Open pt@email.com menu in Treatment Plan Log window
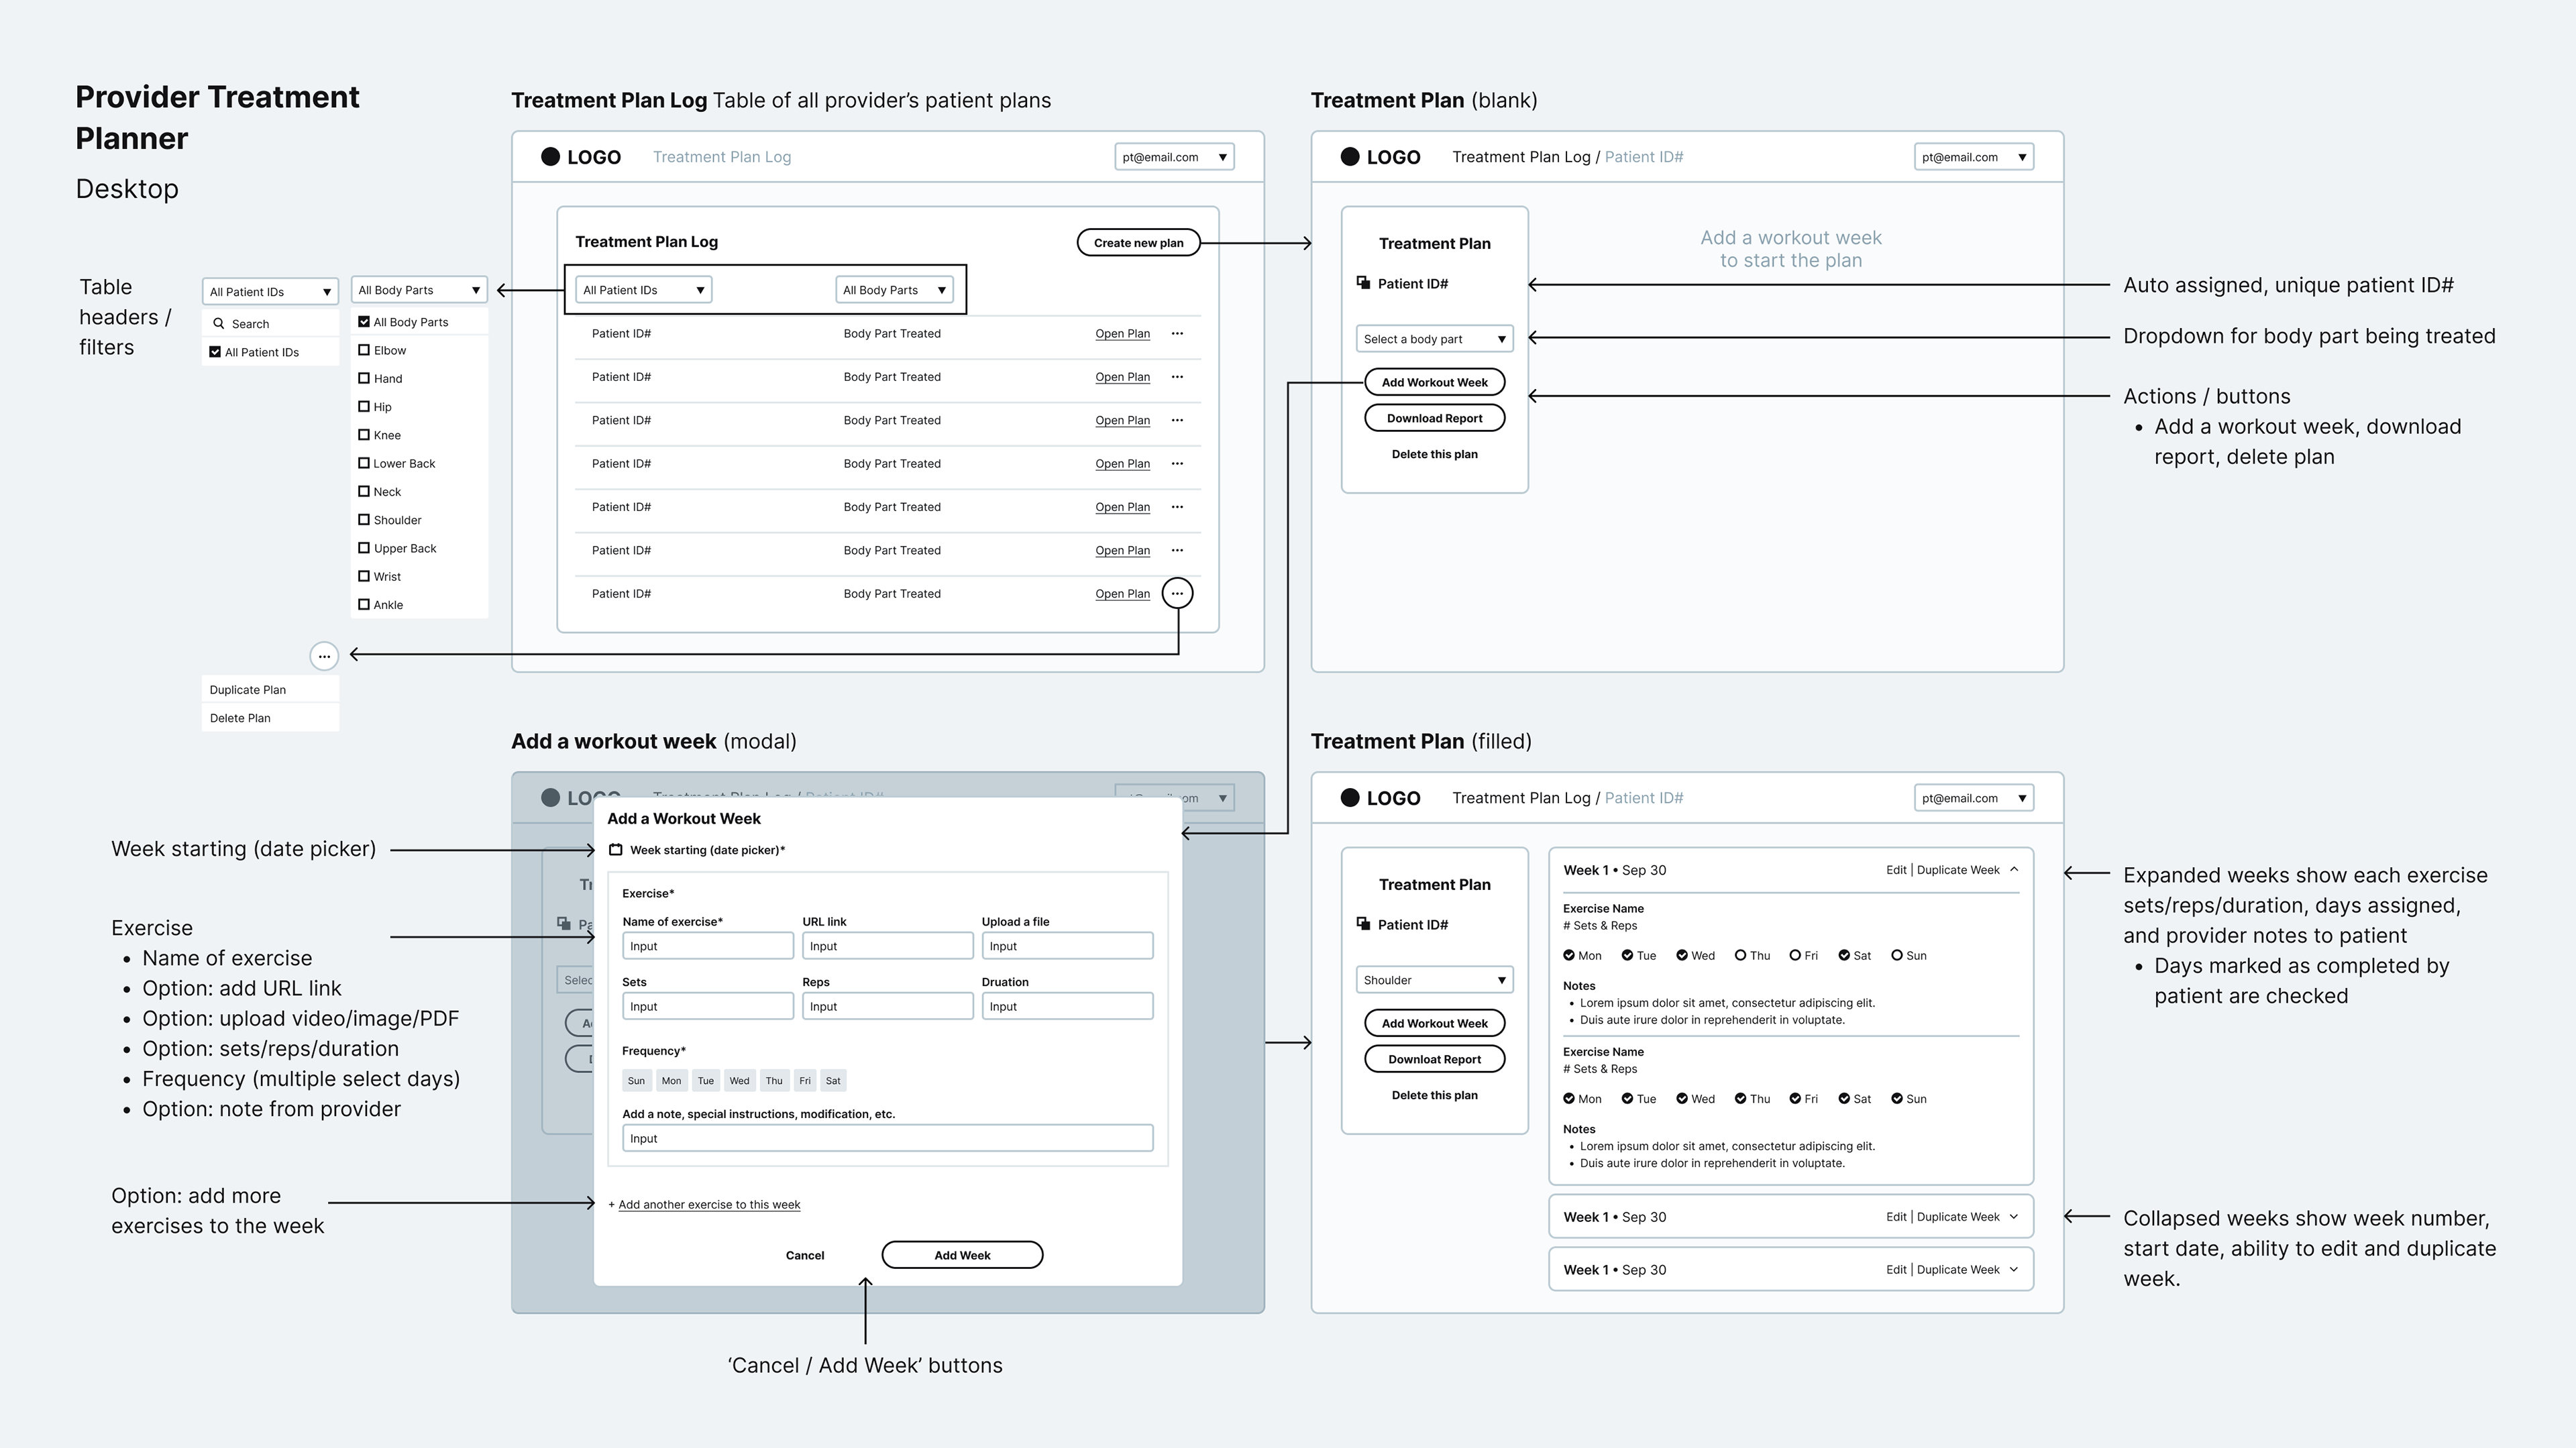This screenshot has width=2576, height=1448. (1174, 157)
